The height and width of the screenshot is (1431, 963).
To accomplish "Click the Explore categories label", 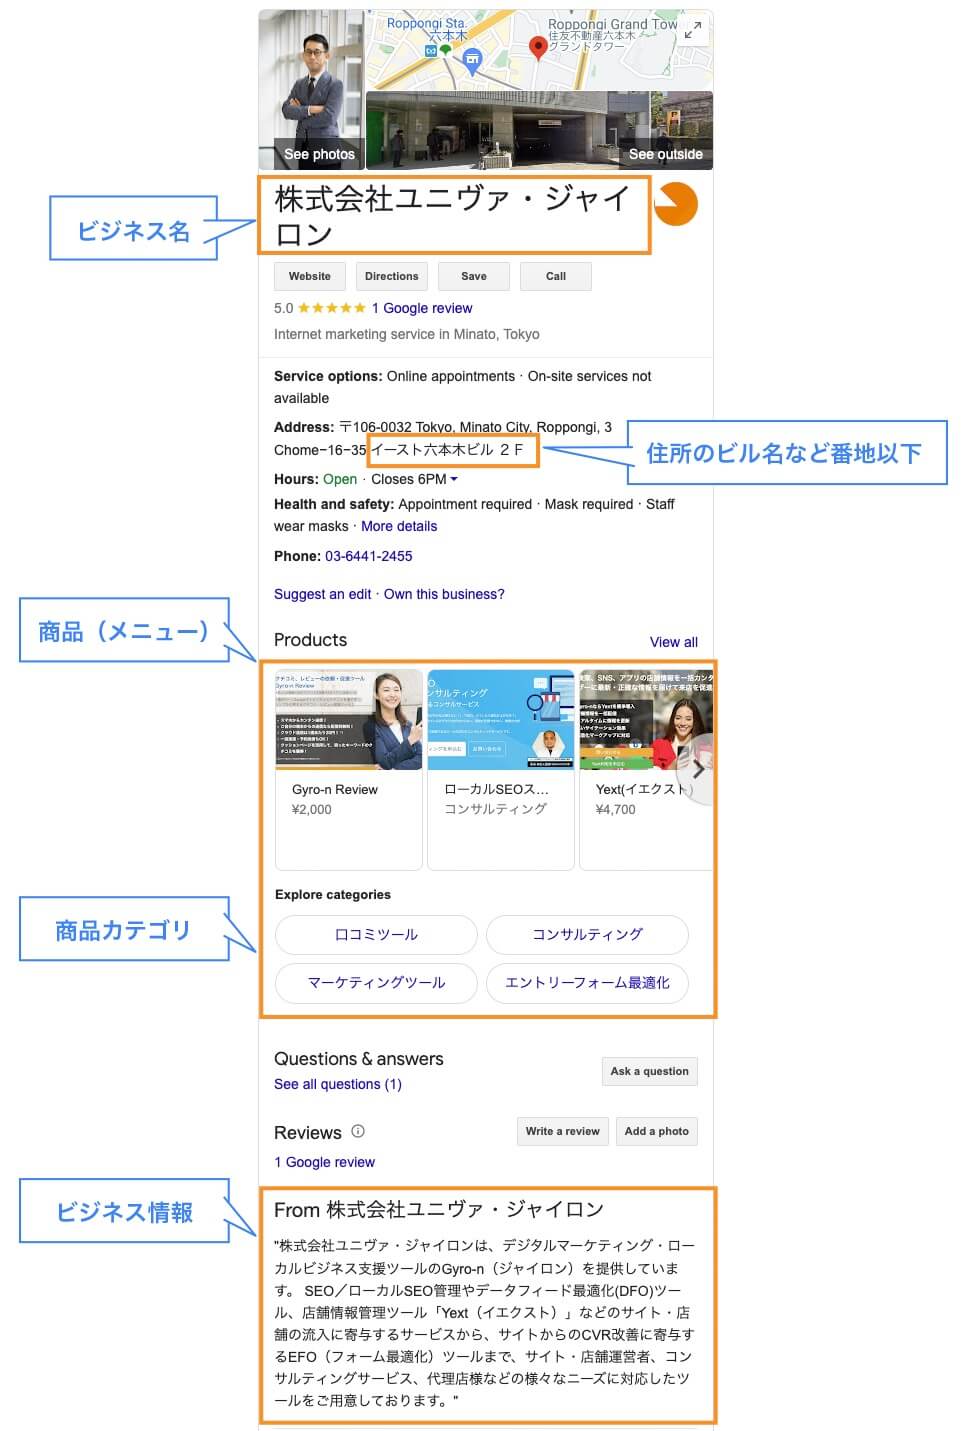I will click(333, 895).
